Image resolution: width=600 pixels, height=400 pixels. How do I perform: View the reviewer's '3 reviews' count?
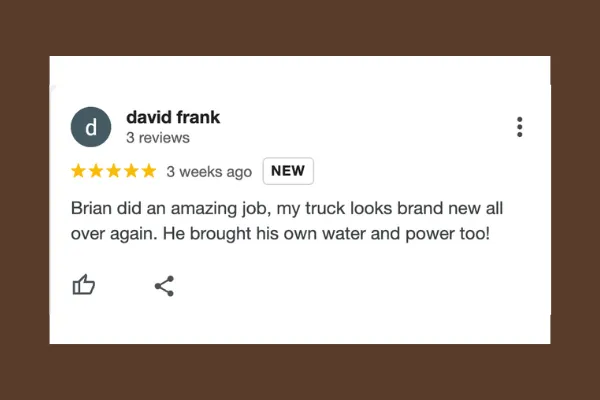click(158, 138)
